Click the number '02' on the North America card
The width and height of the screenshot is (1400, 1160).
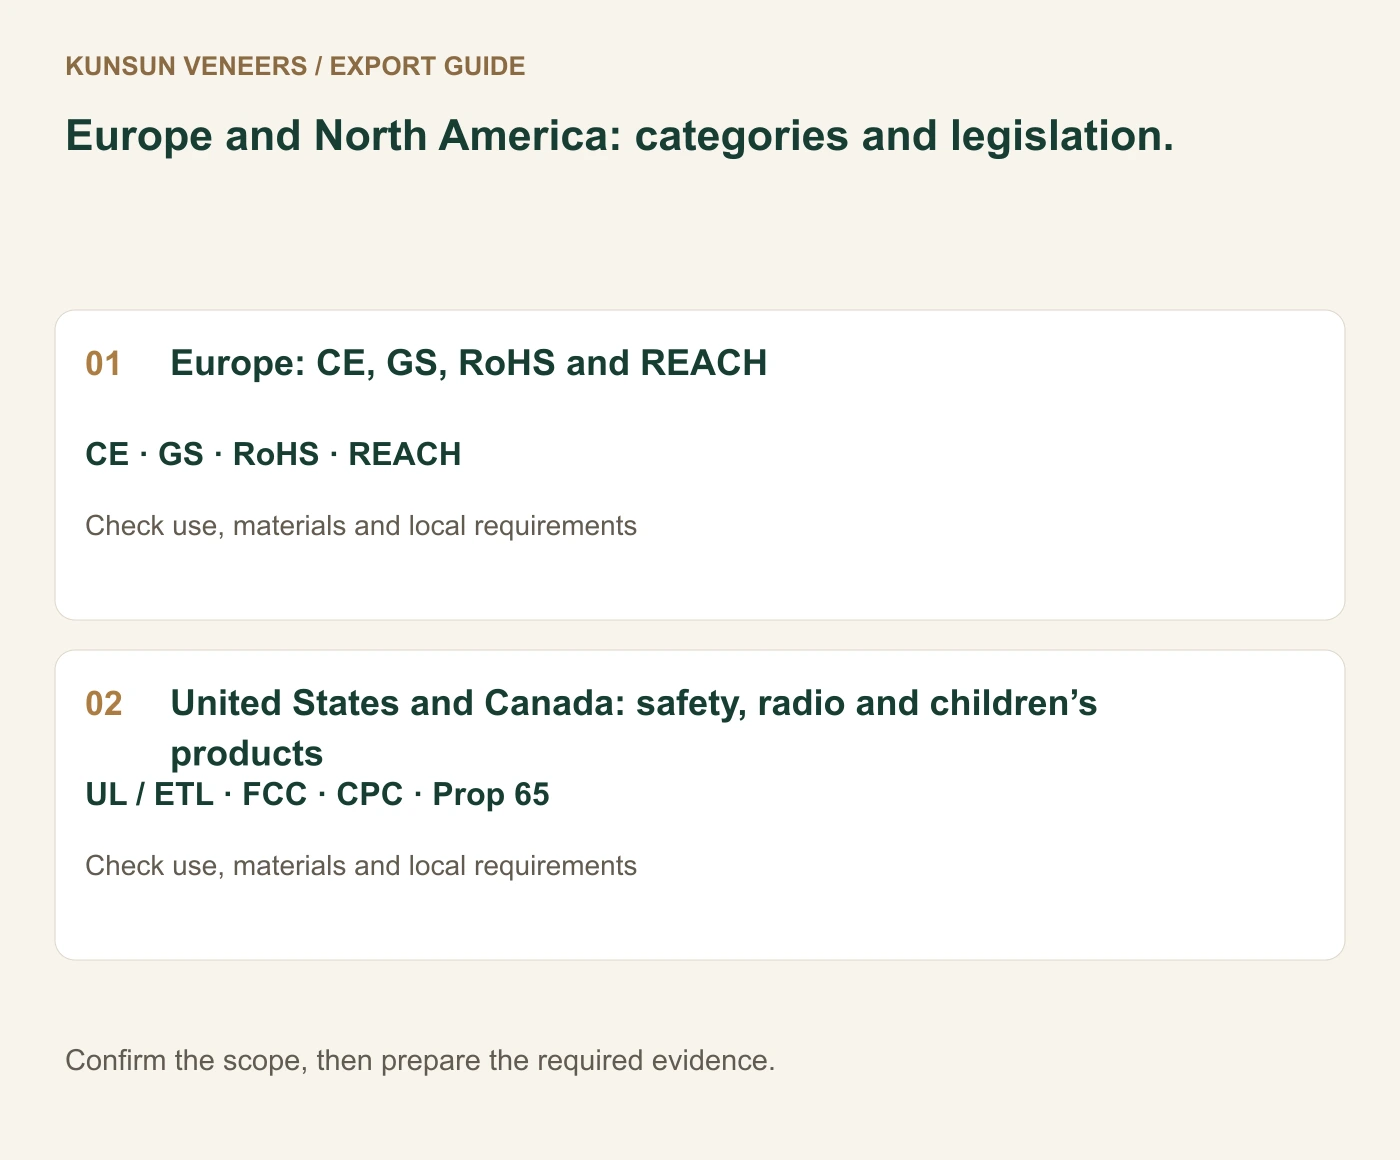[x=103, y=704]
